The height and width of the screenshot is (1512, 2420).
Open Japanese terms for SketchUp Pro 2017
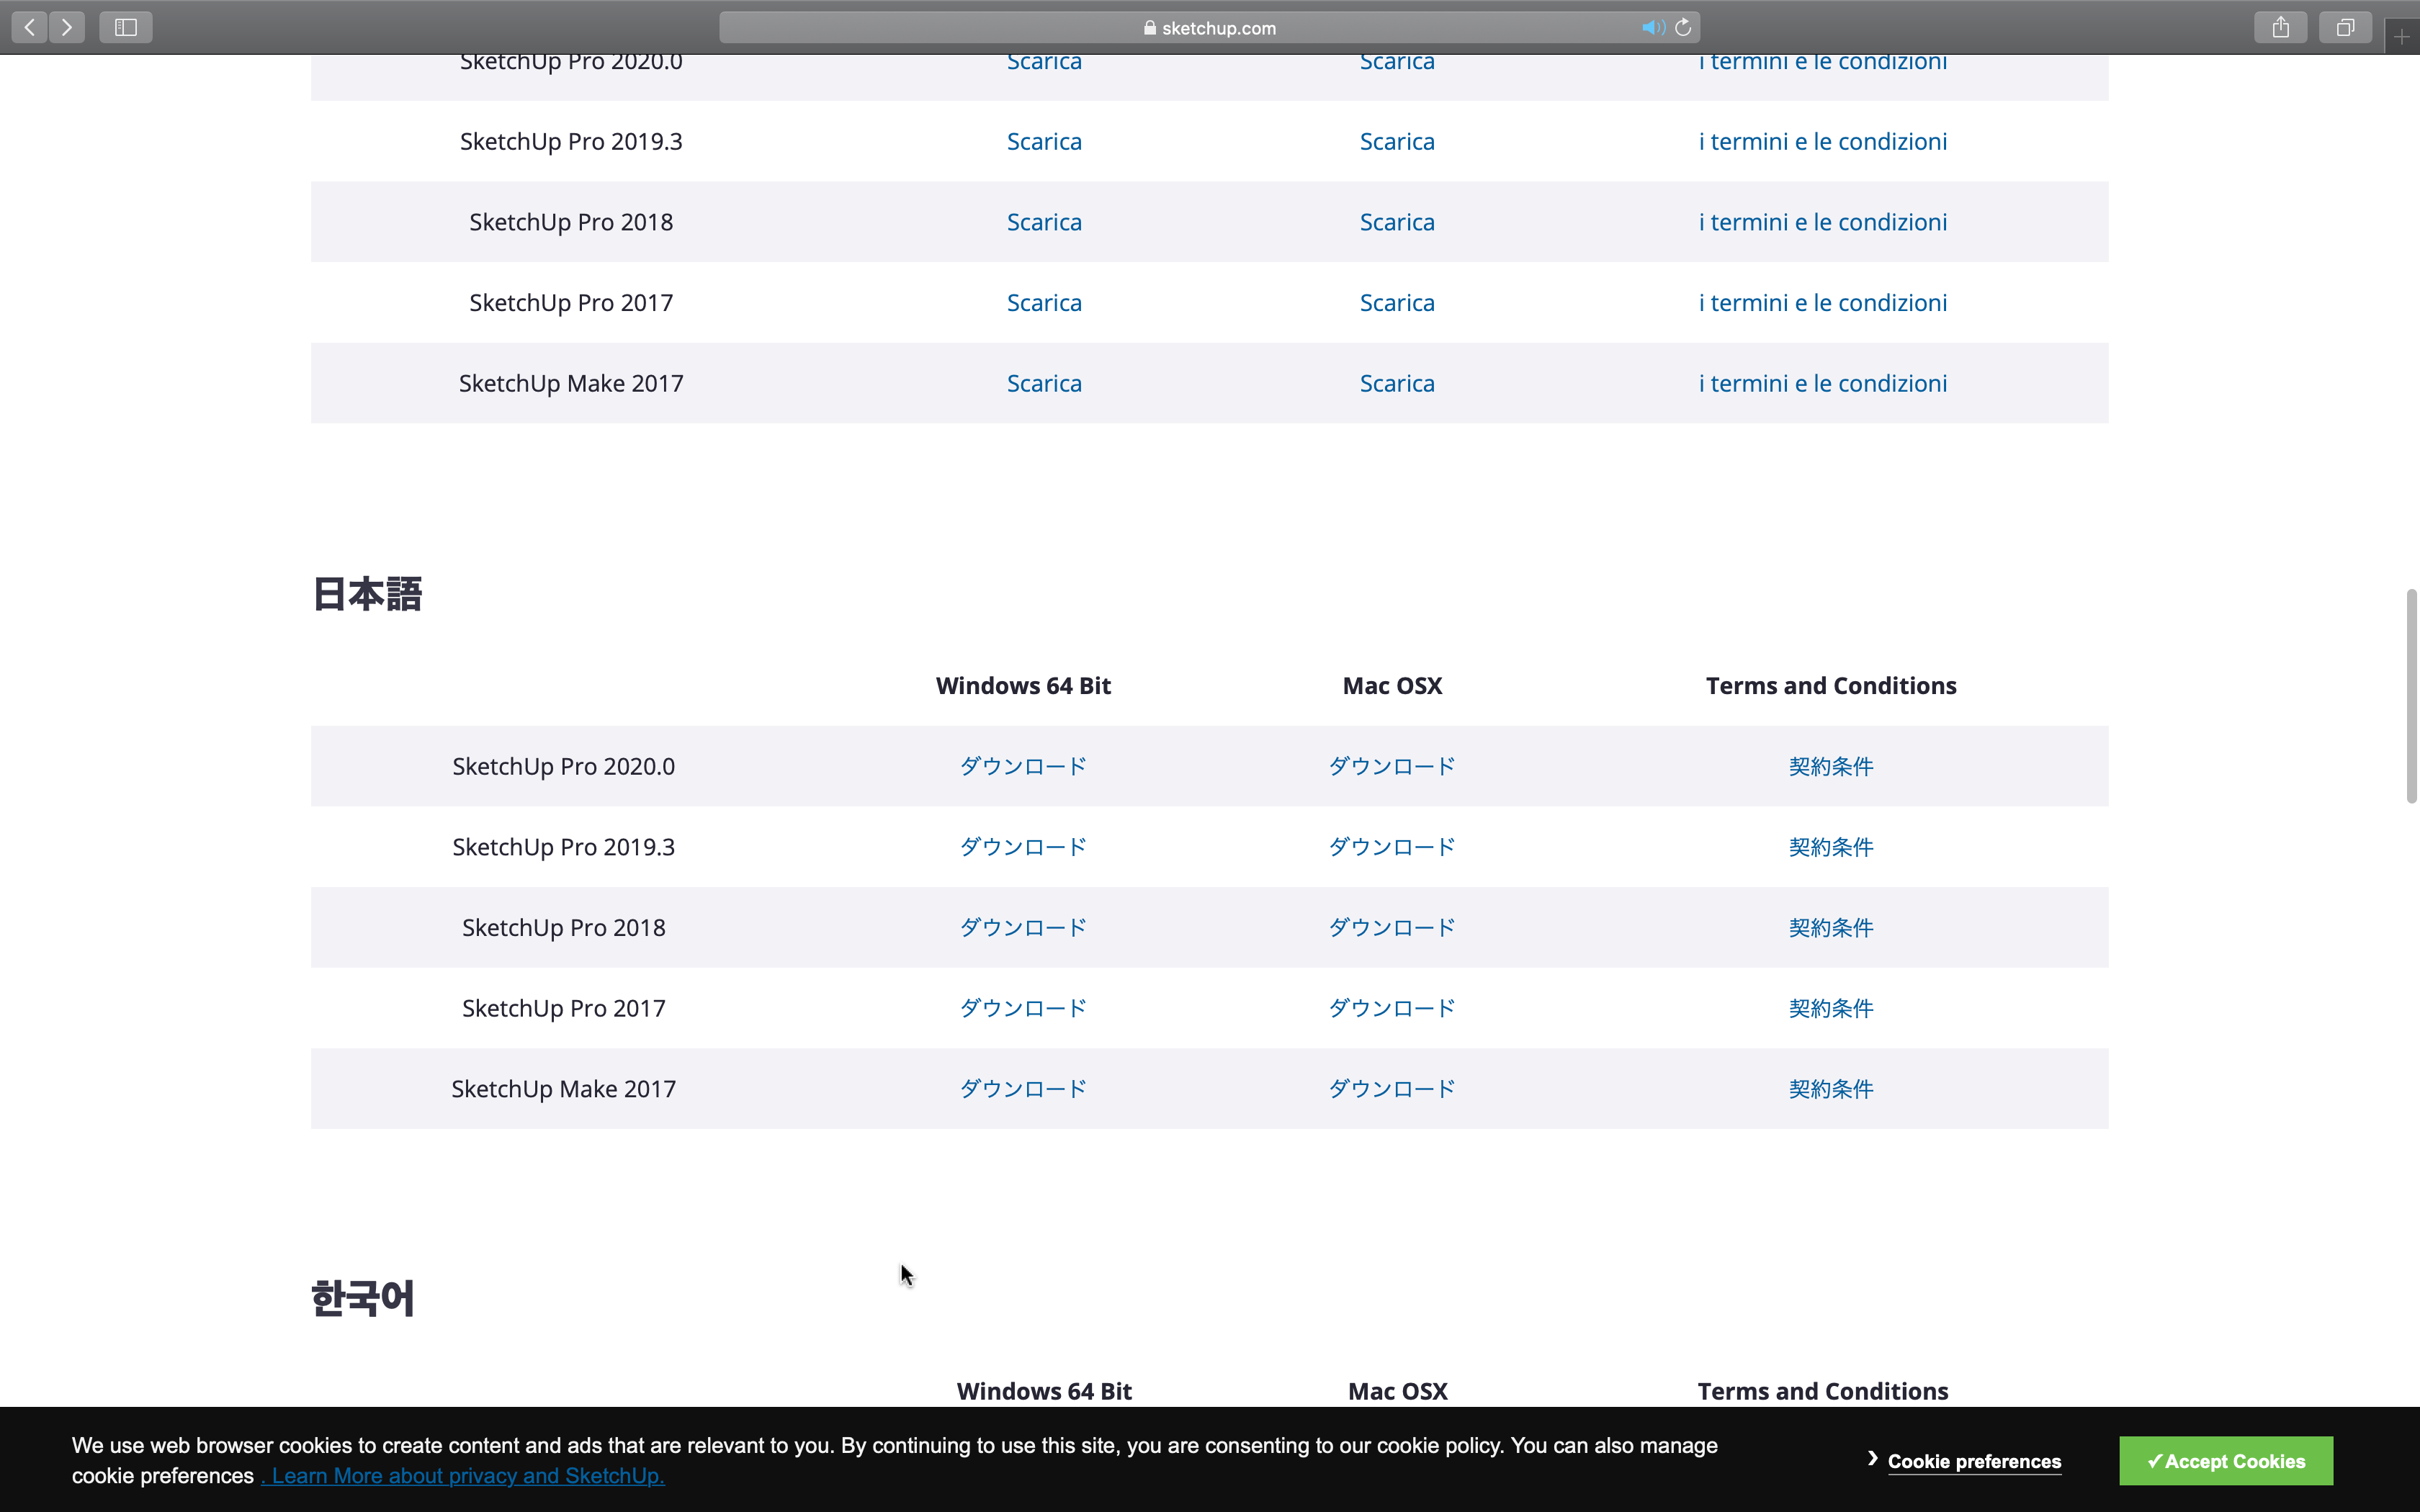pyautogui.click(x=1831, y=1008)
